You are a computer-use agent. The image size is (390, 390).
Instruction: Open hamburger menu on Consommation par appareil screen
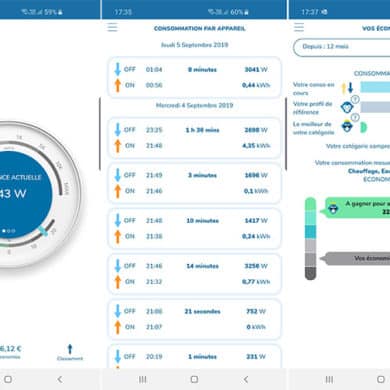coord(112,27)
